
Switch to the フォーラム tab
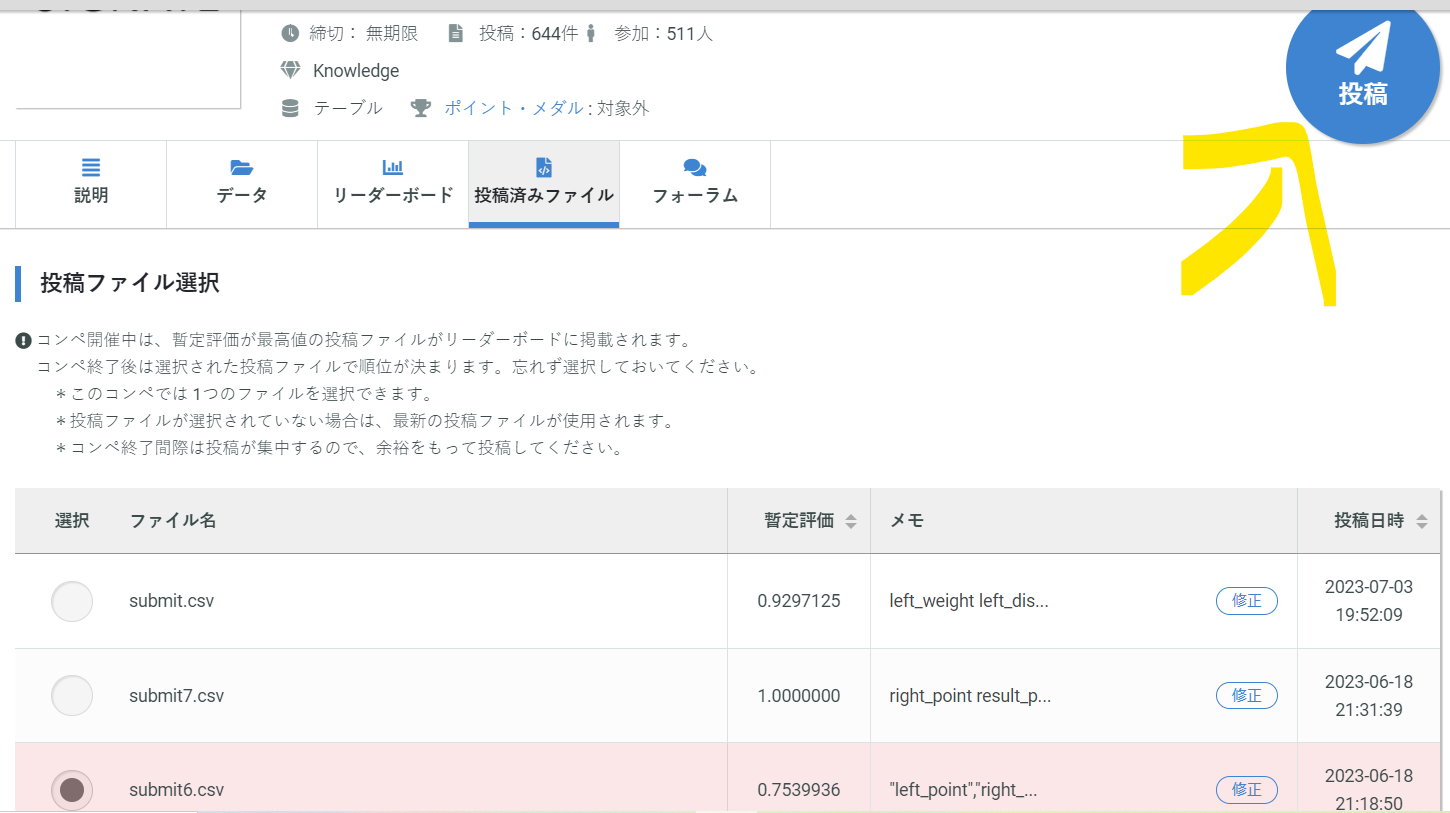tap(694, 185)
